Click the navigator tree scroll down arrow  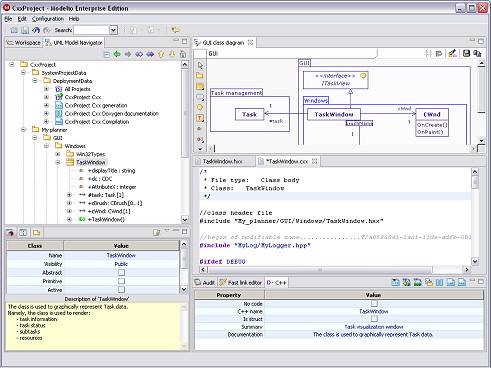tap(185, 219)
